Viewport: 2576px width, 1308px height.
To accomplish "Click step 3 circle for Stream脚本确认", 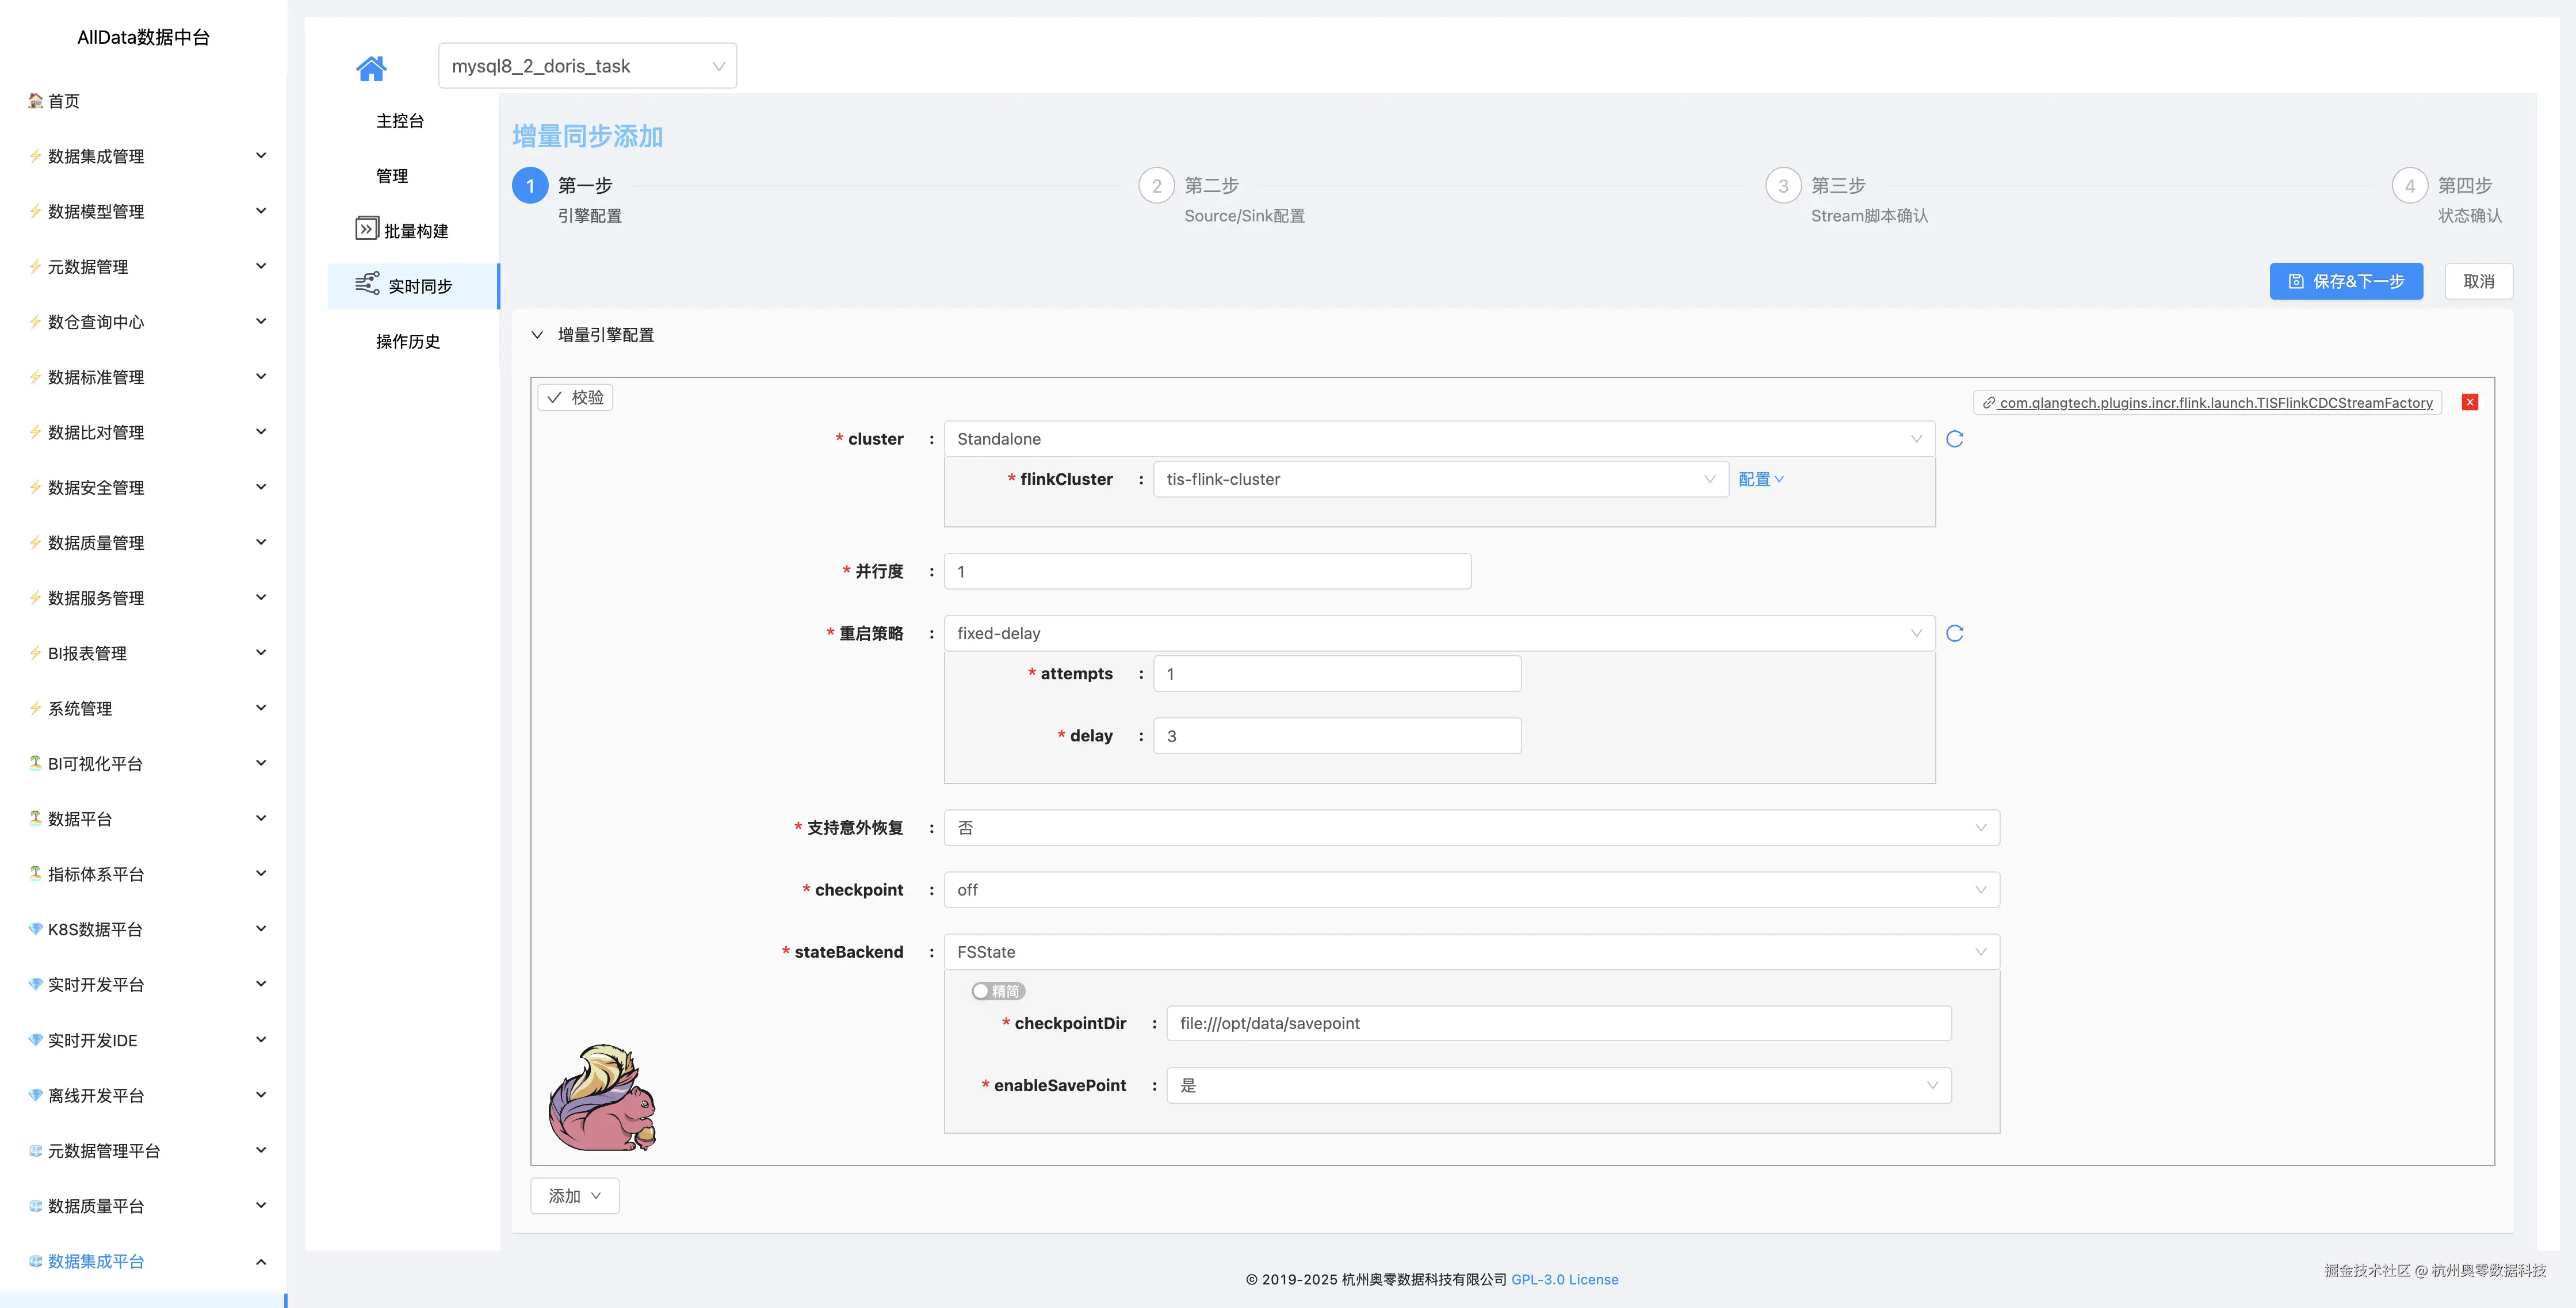I will [1783, 186].
